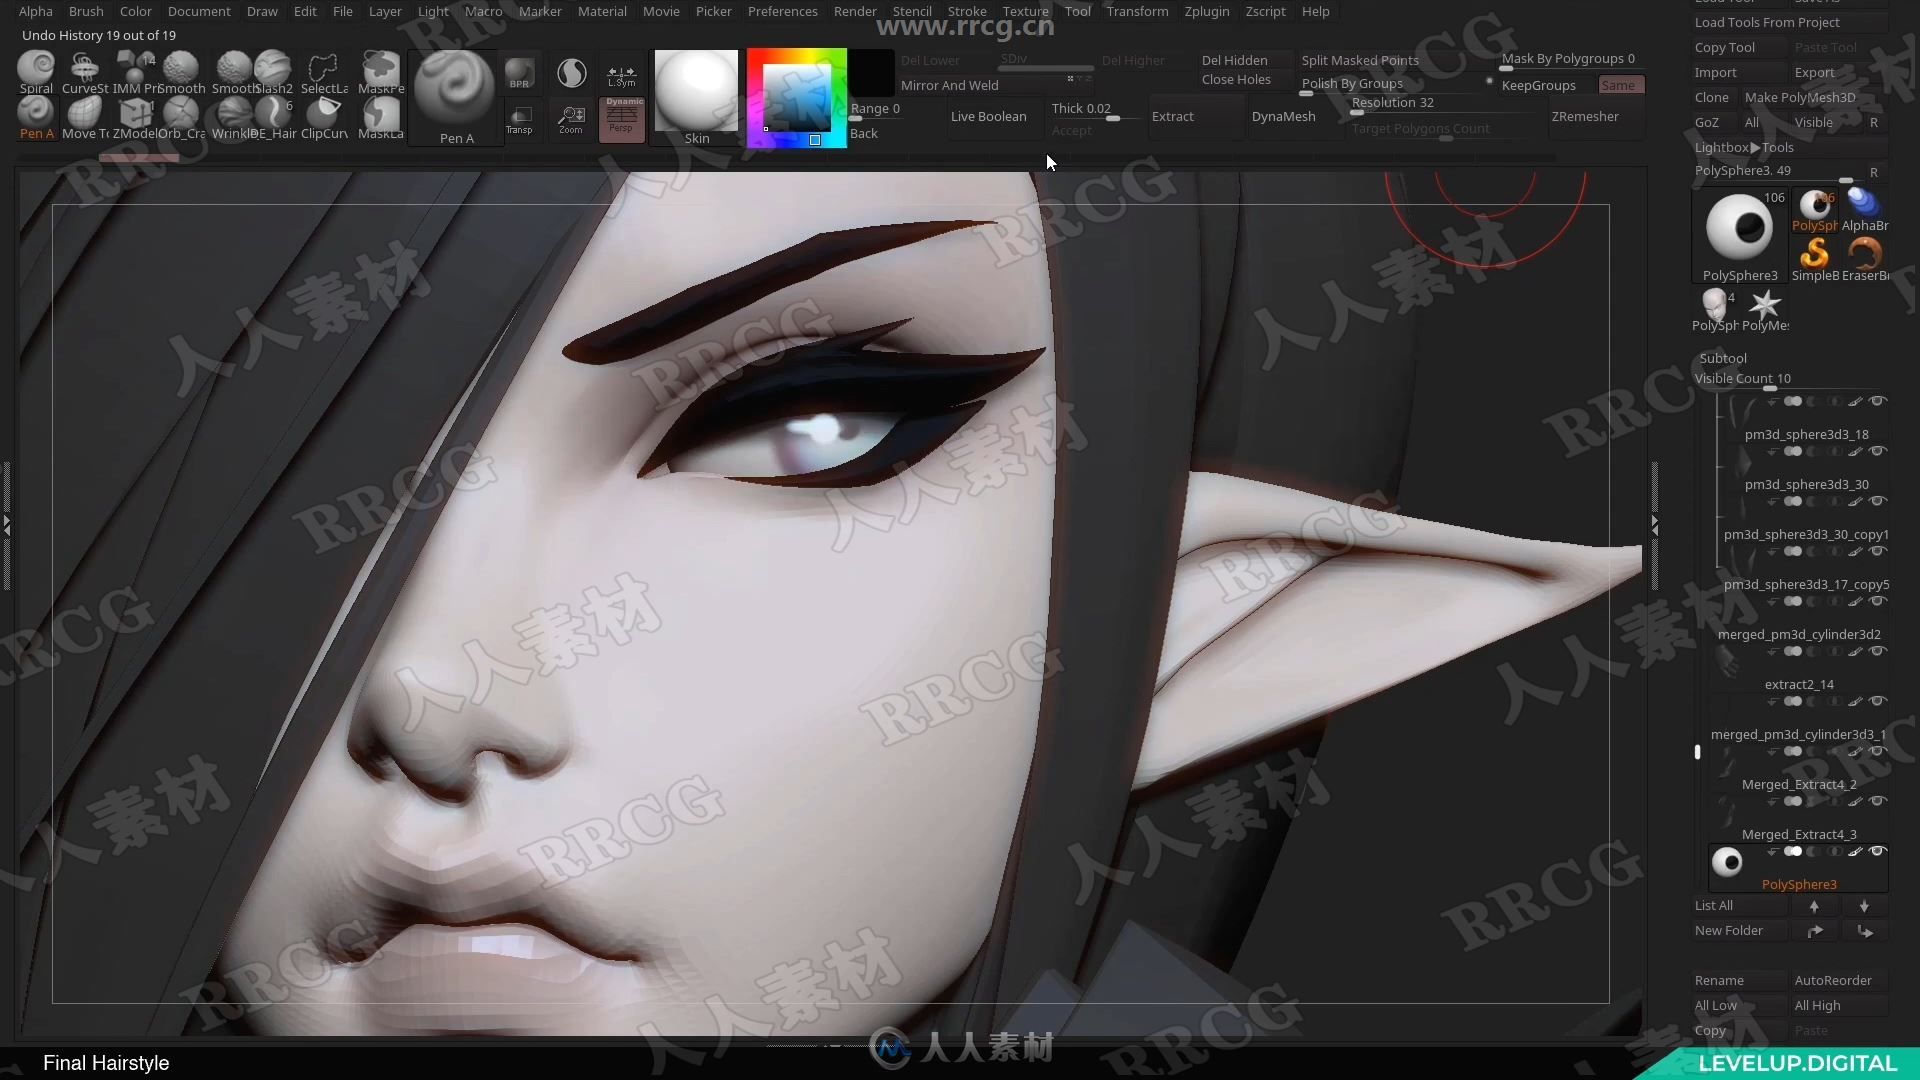Select the head-shaped PolySph tool thumbnail

(1715, 309)
